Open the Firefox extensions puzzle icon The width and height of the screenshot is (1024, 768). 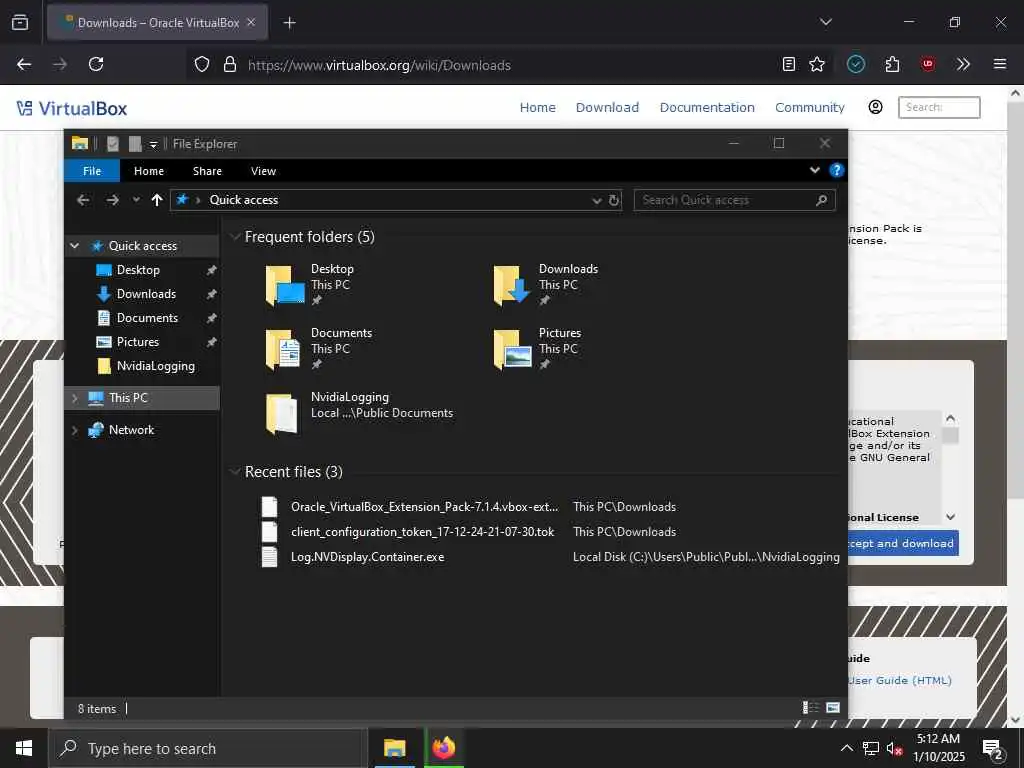892,64
